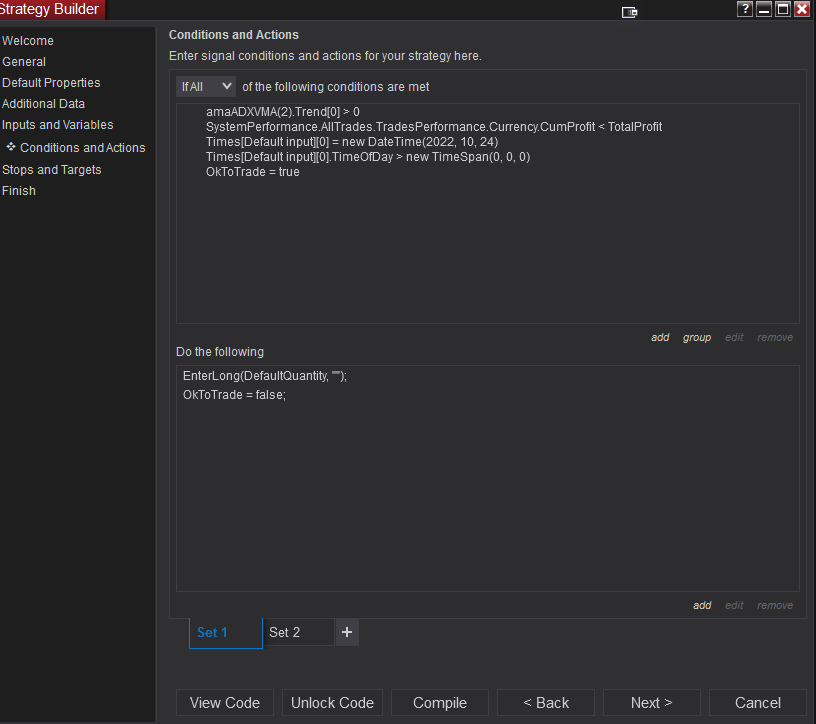Select the OkToTrade = true condition
816x724 pixels.
pos(252,172)
